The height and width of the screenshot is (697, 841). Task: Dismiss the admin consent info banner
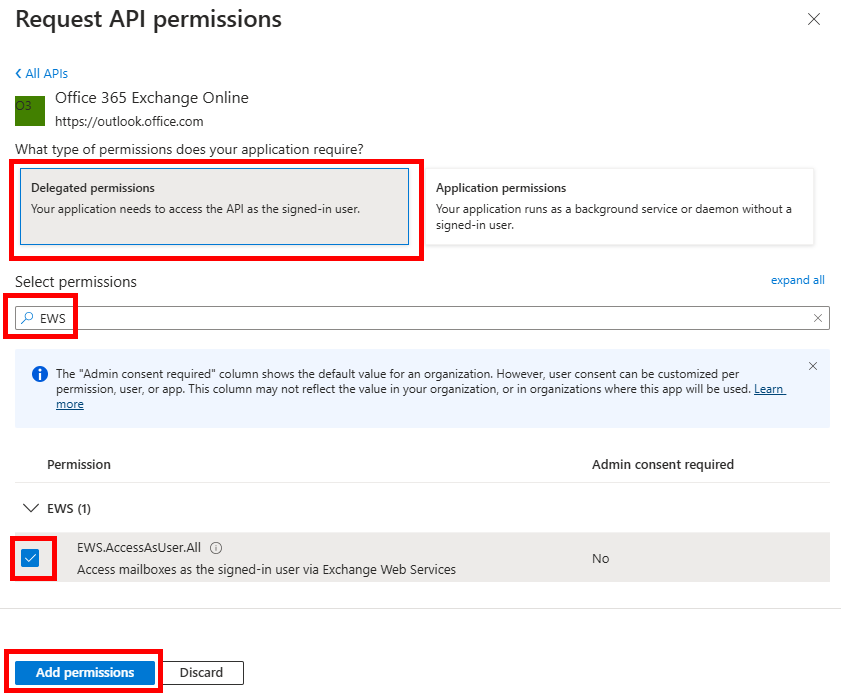point(813,366)
